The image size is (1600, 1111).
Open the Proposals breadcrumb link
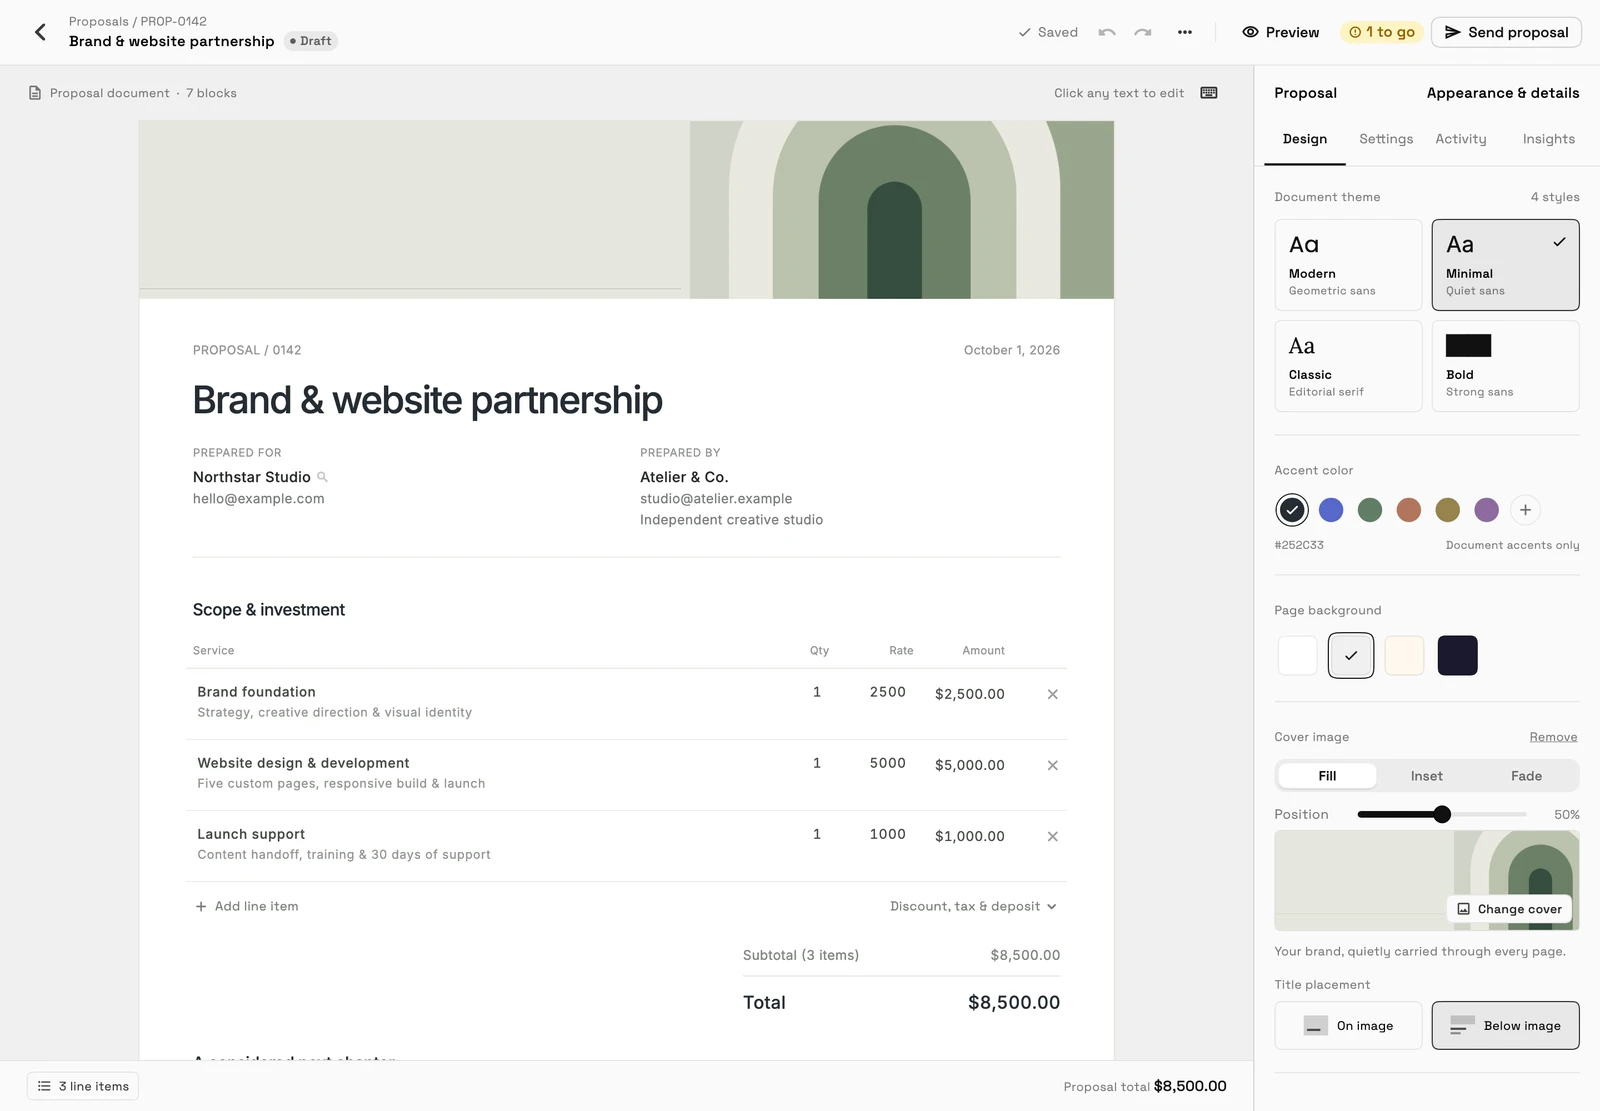(98, 21)
